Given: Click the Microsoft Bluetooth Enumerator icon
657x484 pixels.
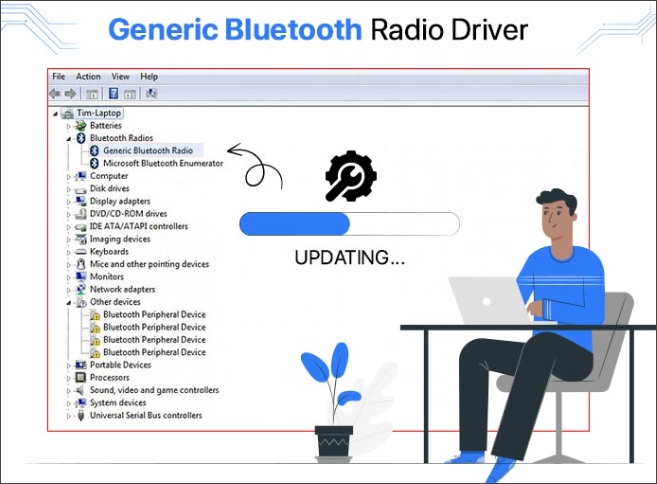Looking at the screenshot, I should click(95, 163).
